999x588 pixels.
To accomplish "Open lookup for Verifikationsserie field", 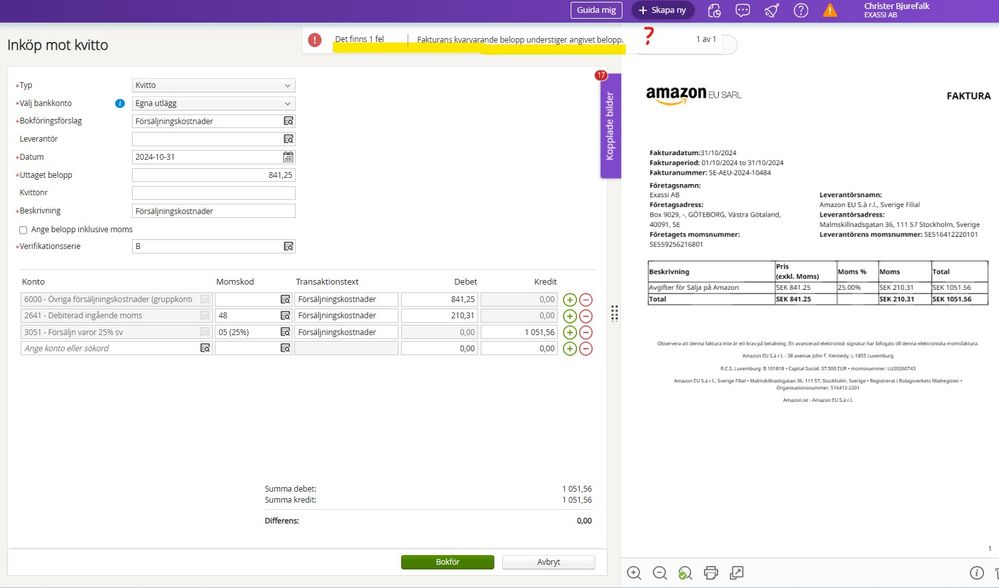I will pyautogui.click(x=288, y=247).
